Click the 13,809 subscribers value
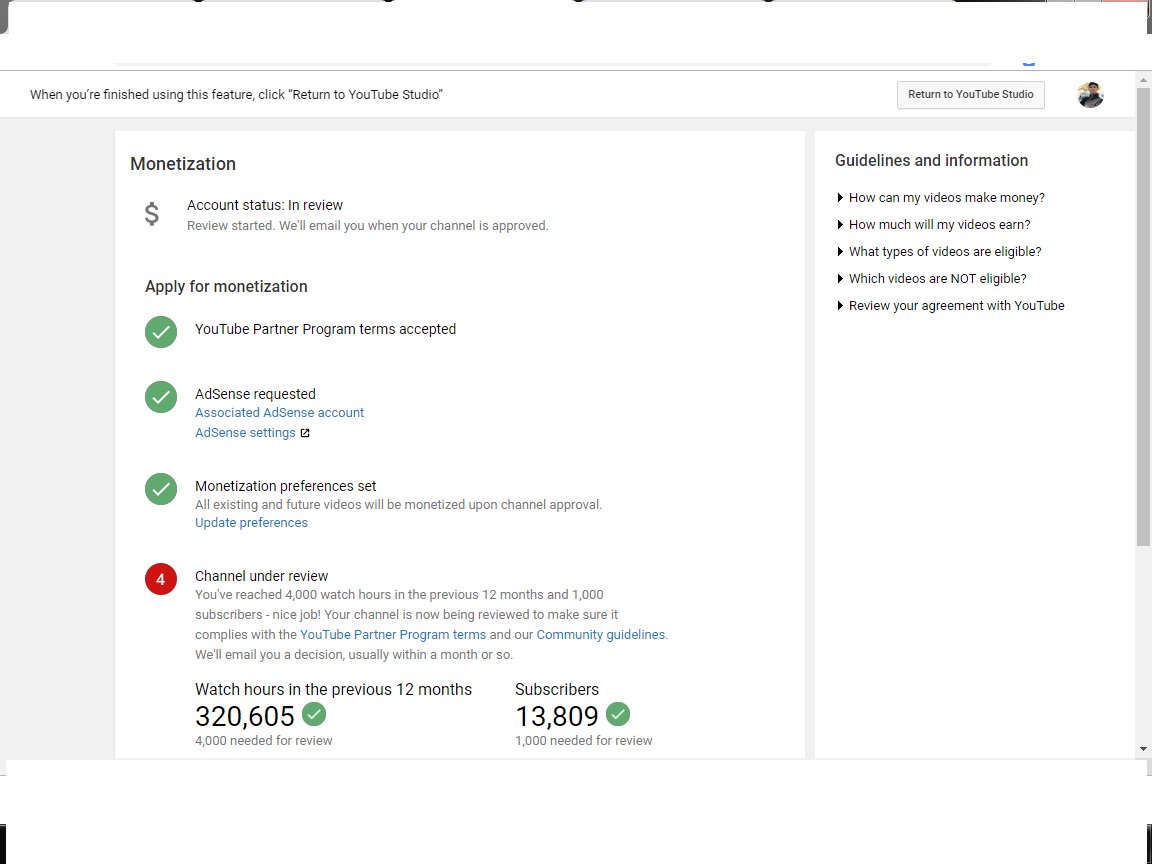The width and height of the screenshot is (1152, 864). point(557,716)
